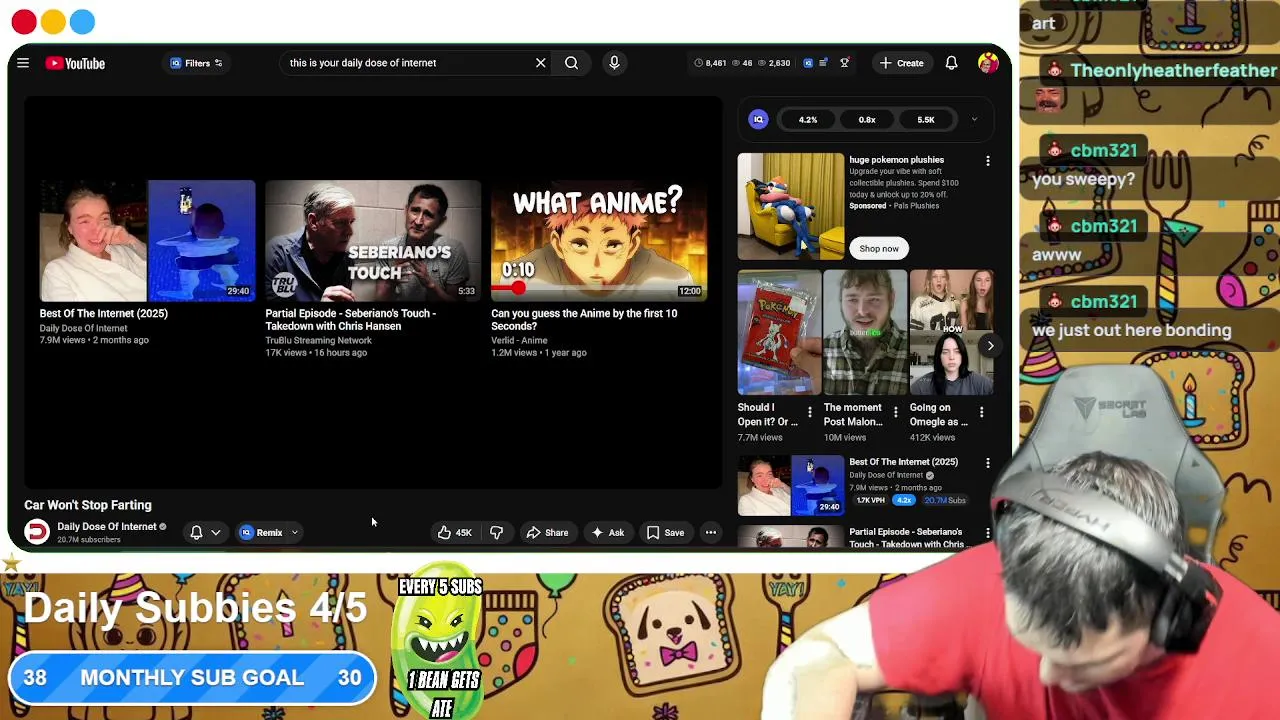Viewport: 1280px width, 720px height.
Task: Click sidebar 'Best Of The Internet (2025)' title
Action: tap(903, 462)
